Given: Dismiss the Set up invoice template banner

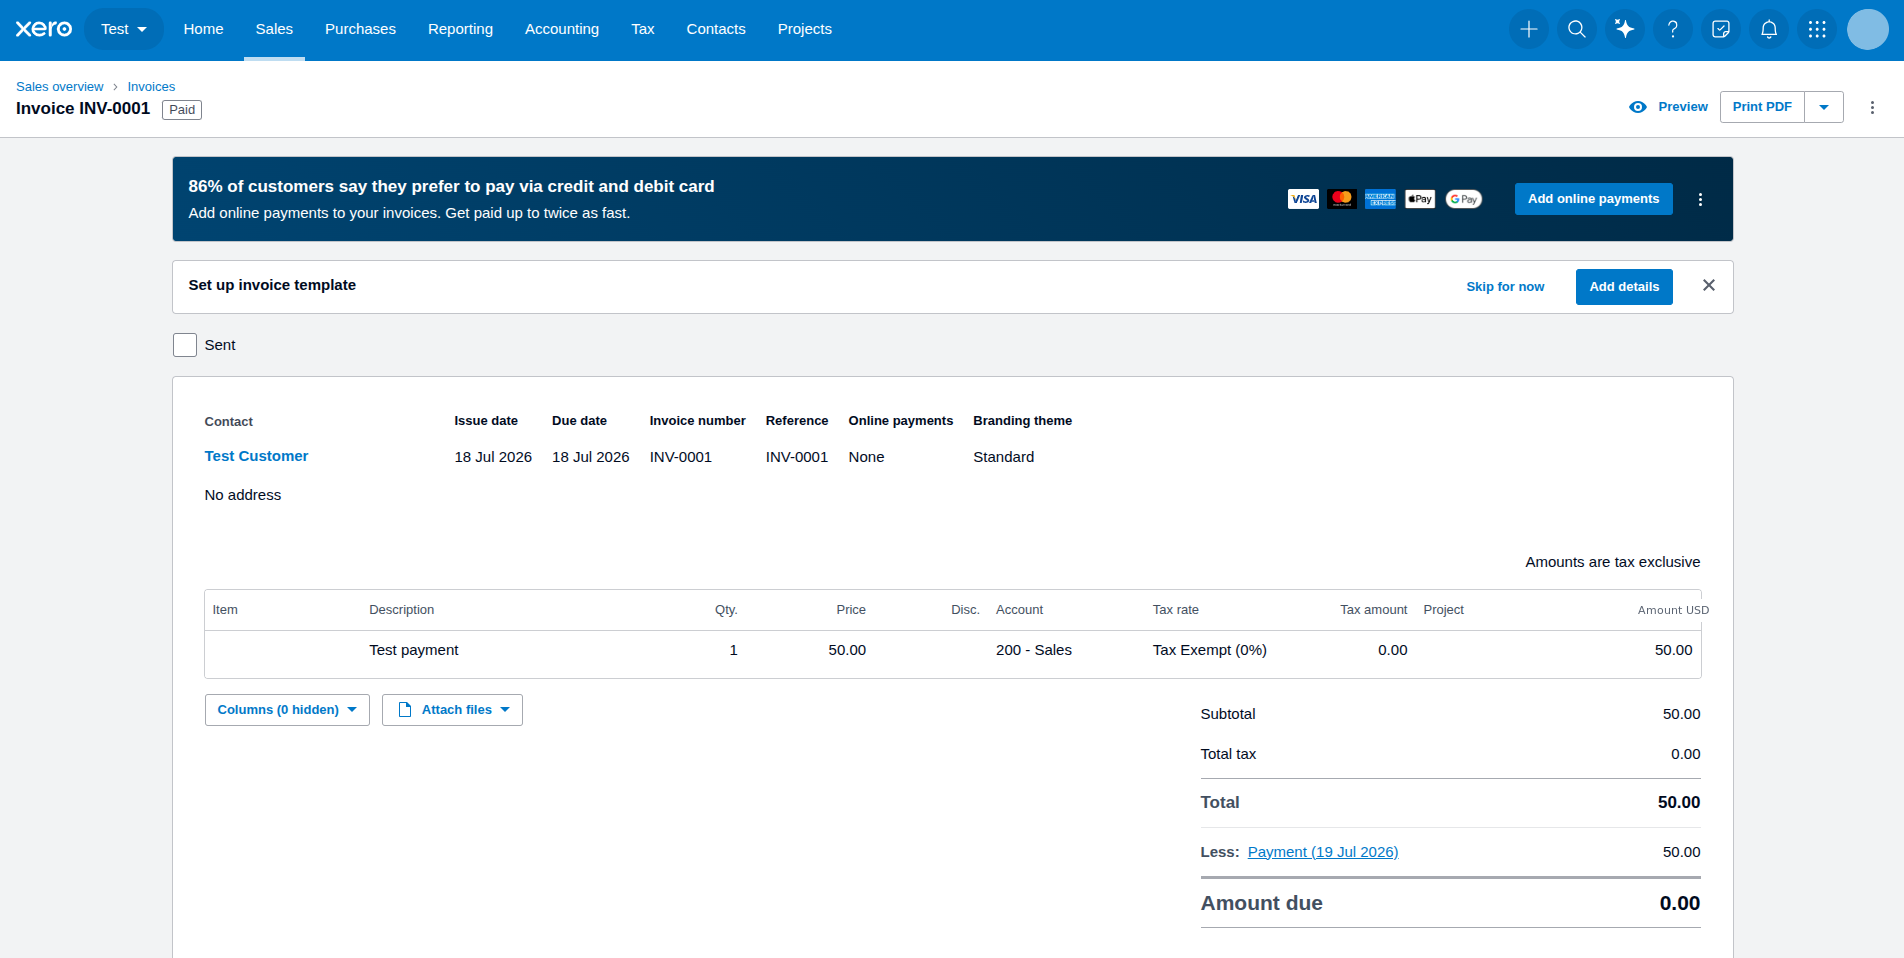Looking at the screenshot, I should pyautogui.click(x=1709, y=286).
